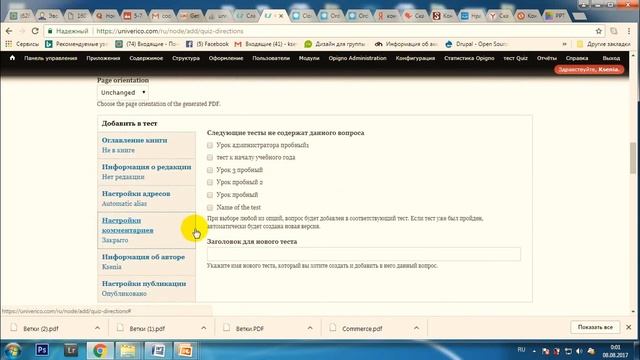Open File Explorer taskbar icon
This screenshot has height=360, width=640.
tap(128, 350)
